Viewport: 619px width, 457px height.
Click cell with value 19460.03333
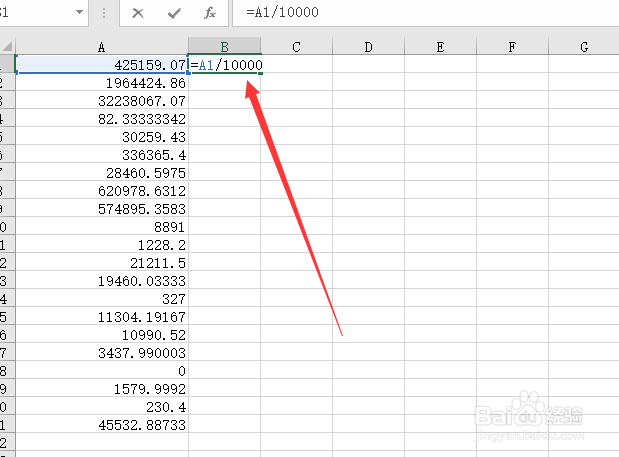pyautogui.click(x=102, y=281)
